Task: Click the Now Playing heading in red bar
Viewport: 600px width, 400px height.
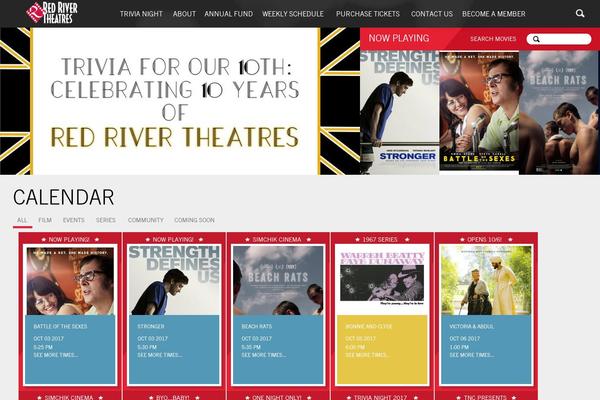Action: (x=399, y=38)
